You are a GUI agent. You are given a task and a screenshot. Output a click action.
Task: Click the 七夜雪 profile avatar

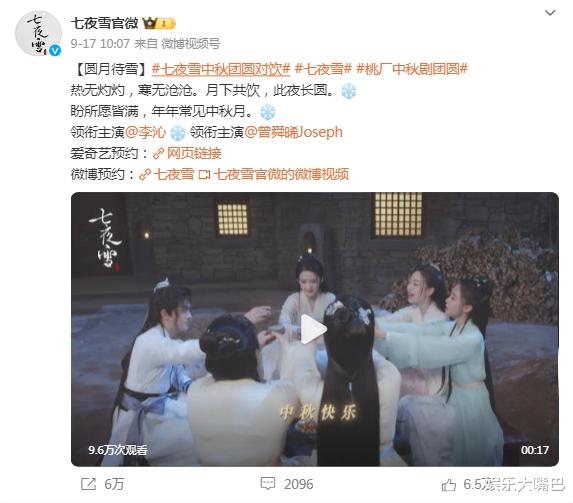tap(38, 34)
